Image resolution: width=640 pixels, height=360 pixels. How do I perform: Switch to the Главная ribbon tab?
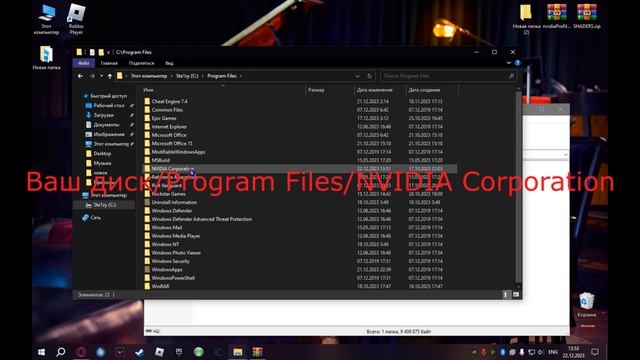[109, 63]
